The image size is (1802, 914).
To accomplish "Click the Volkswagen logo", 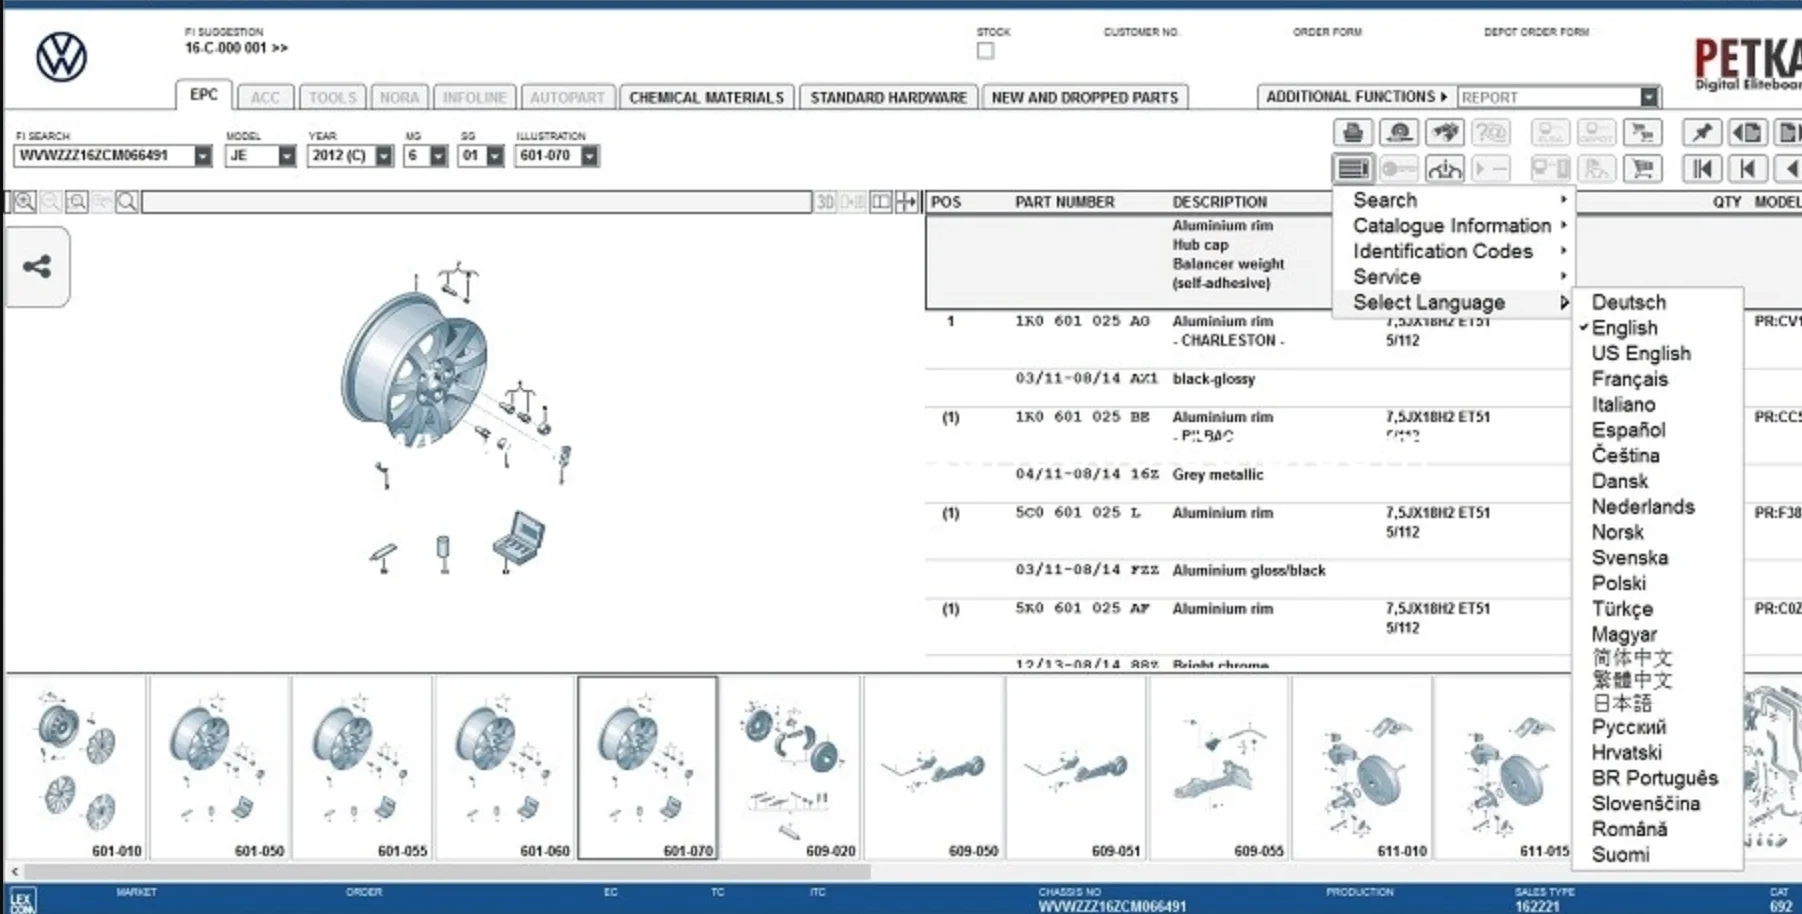I will [61, 57].
